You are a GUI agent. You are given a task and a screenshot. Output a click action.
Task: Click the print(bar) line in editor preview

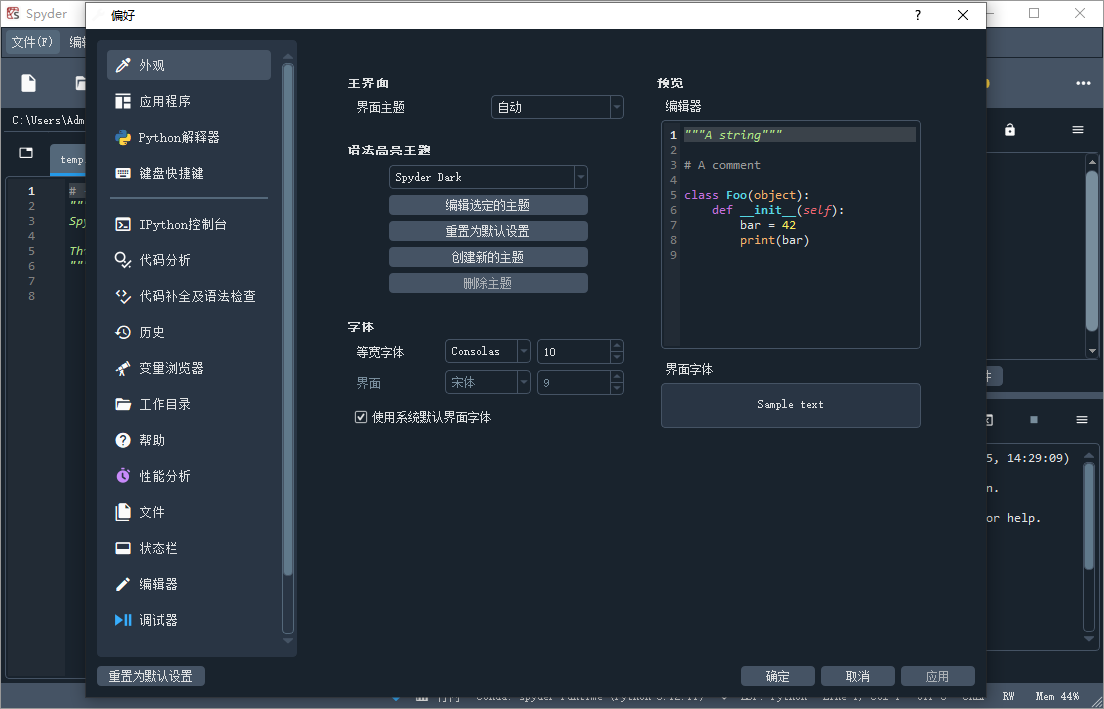point(774,240)
